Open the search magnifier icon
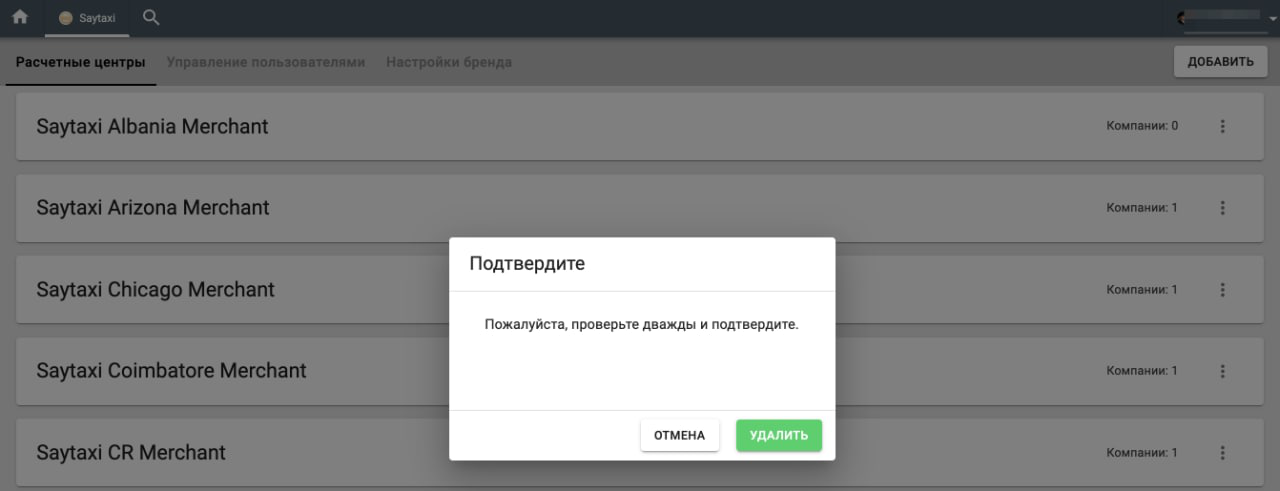This screenshot has width=1280, height=491. tap(151, 17)
